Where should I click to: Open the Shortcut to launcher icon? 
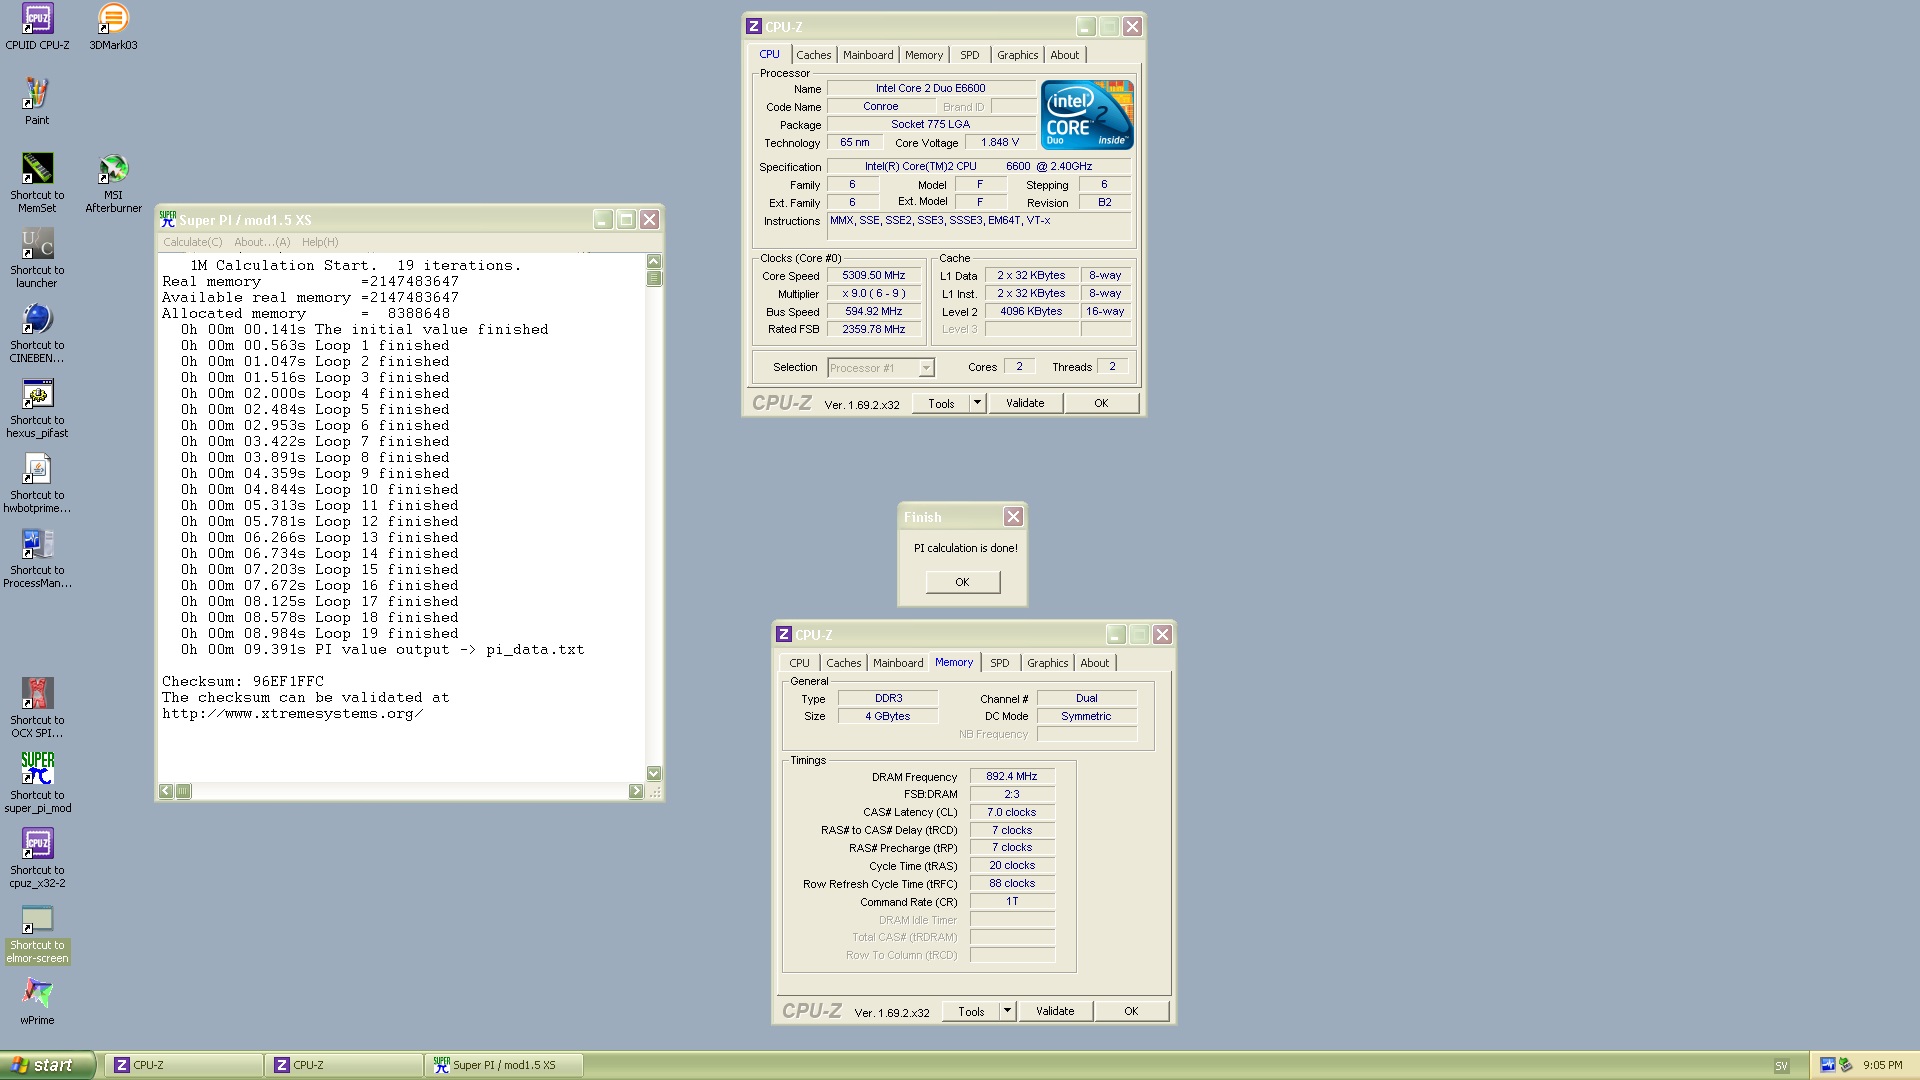(37, 258)
